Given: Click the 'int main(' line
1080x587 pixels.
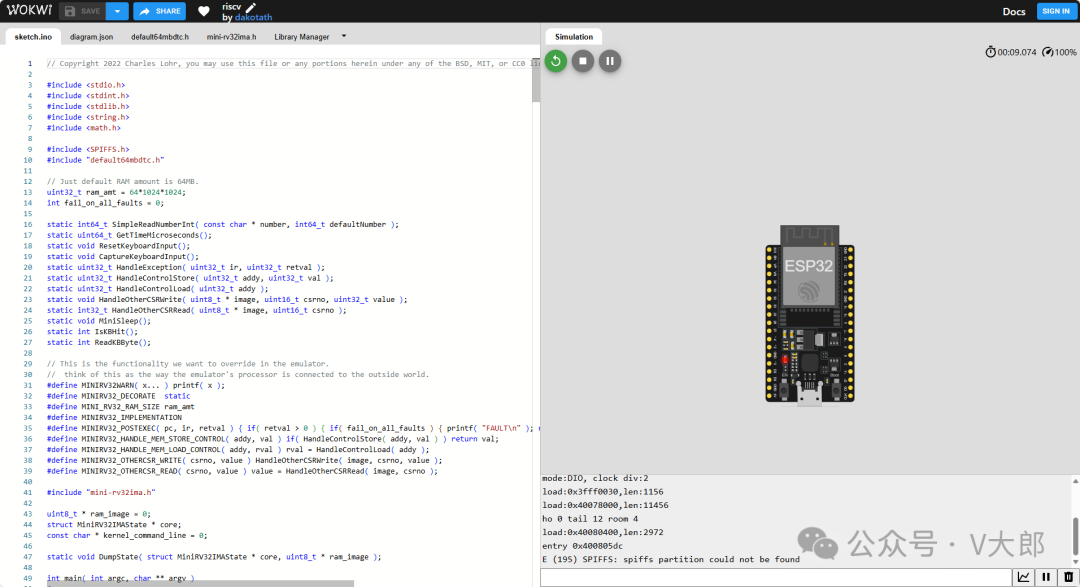Looking at the screenshot, I should (x=121, y=578).
